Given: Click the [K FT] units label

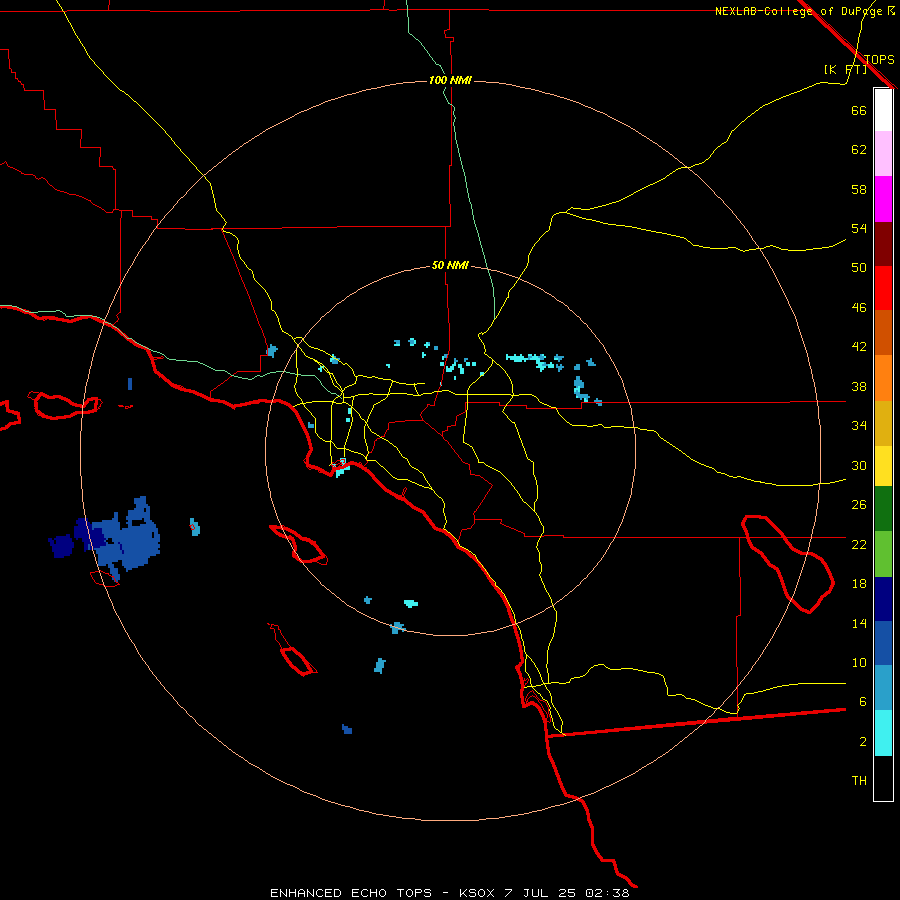Looking at the screenshot, I should 845,69.
